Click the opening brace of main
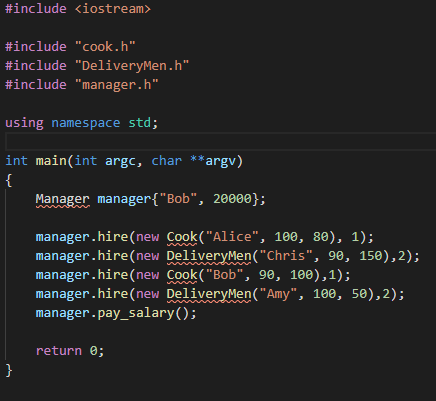Viewport: 436px width, 401px height. tap(9, 180)
